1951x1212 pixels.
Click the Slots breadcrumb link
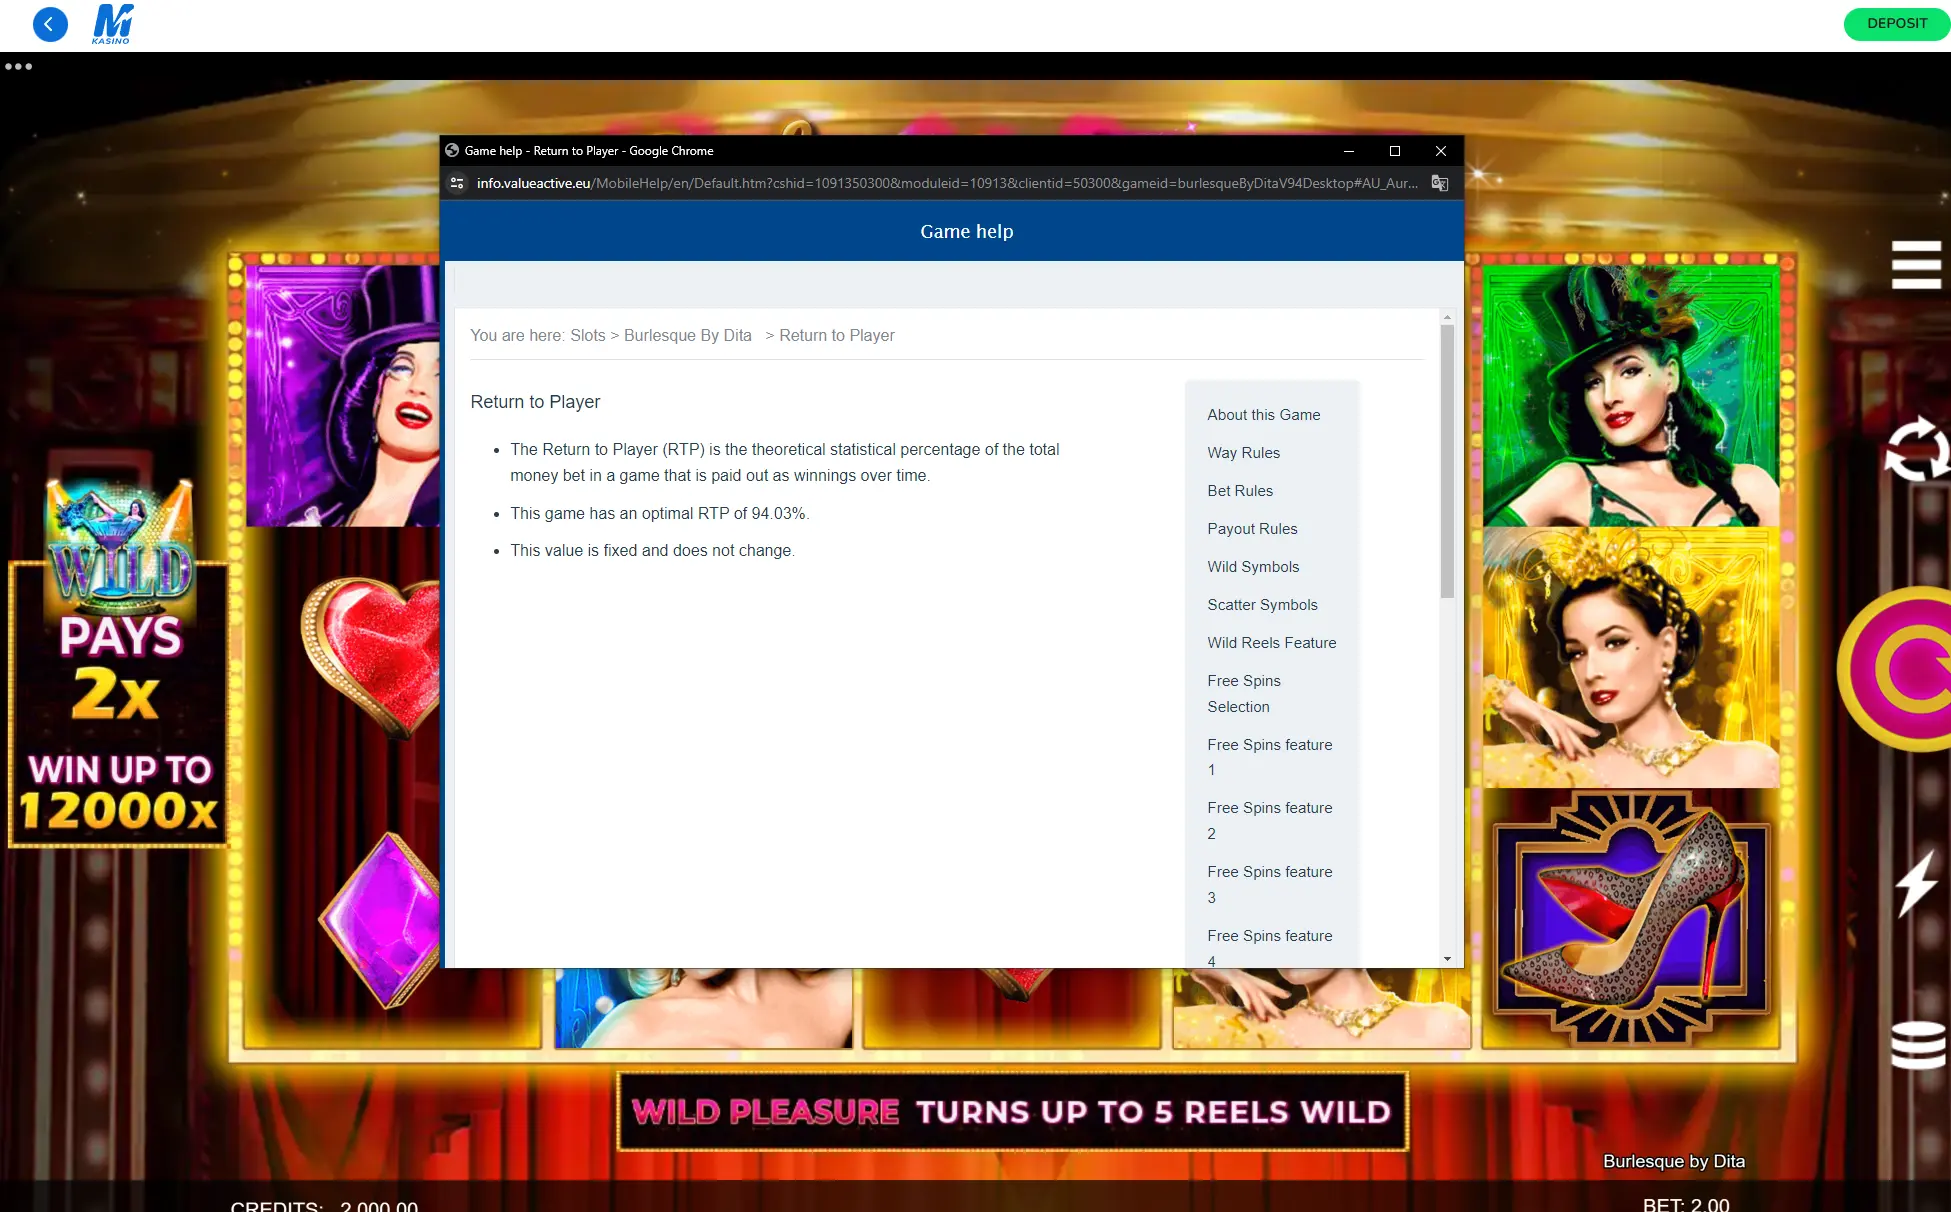[587, 336]
